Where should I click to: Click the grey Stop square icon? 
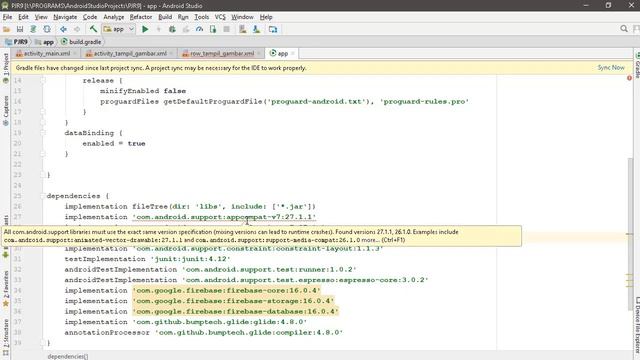(227, 29)
